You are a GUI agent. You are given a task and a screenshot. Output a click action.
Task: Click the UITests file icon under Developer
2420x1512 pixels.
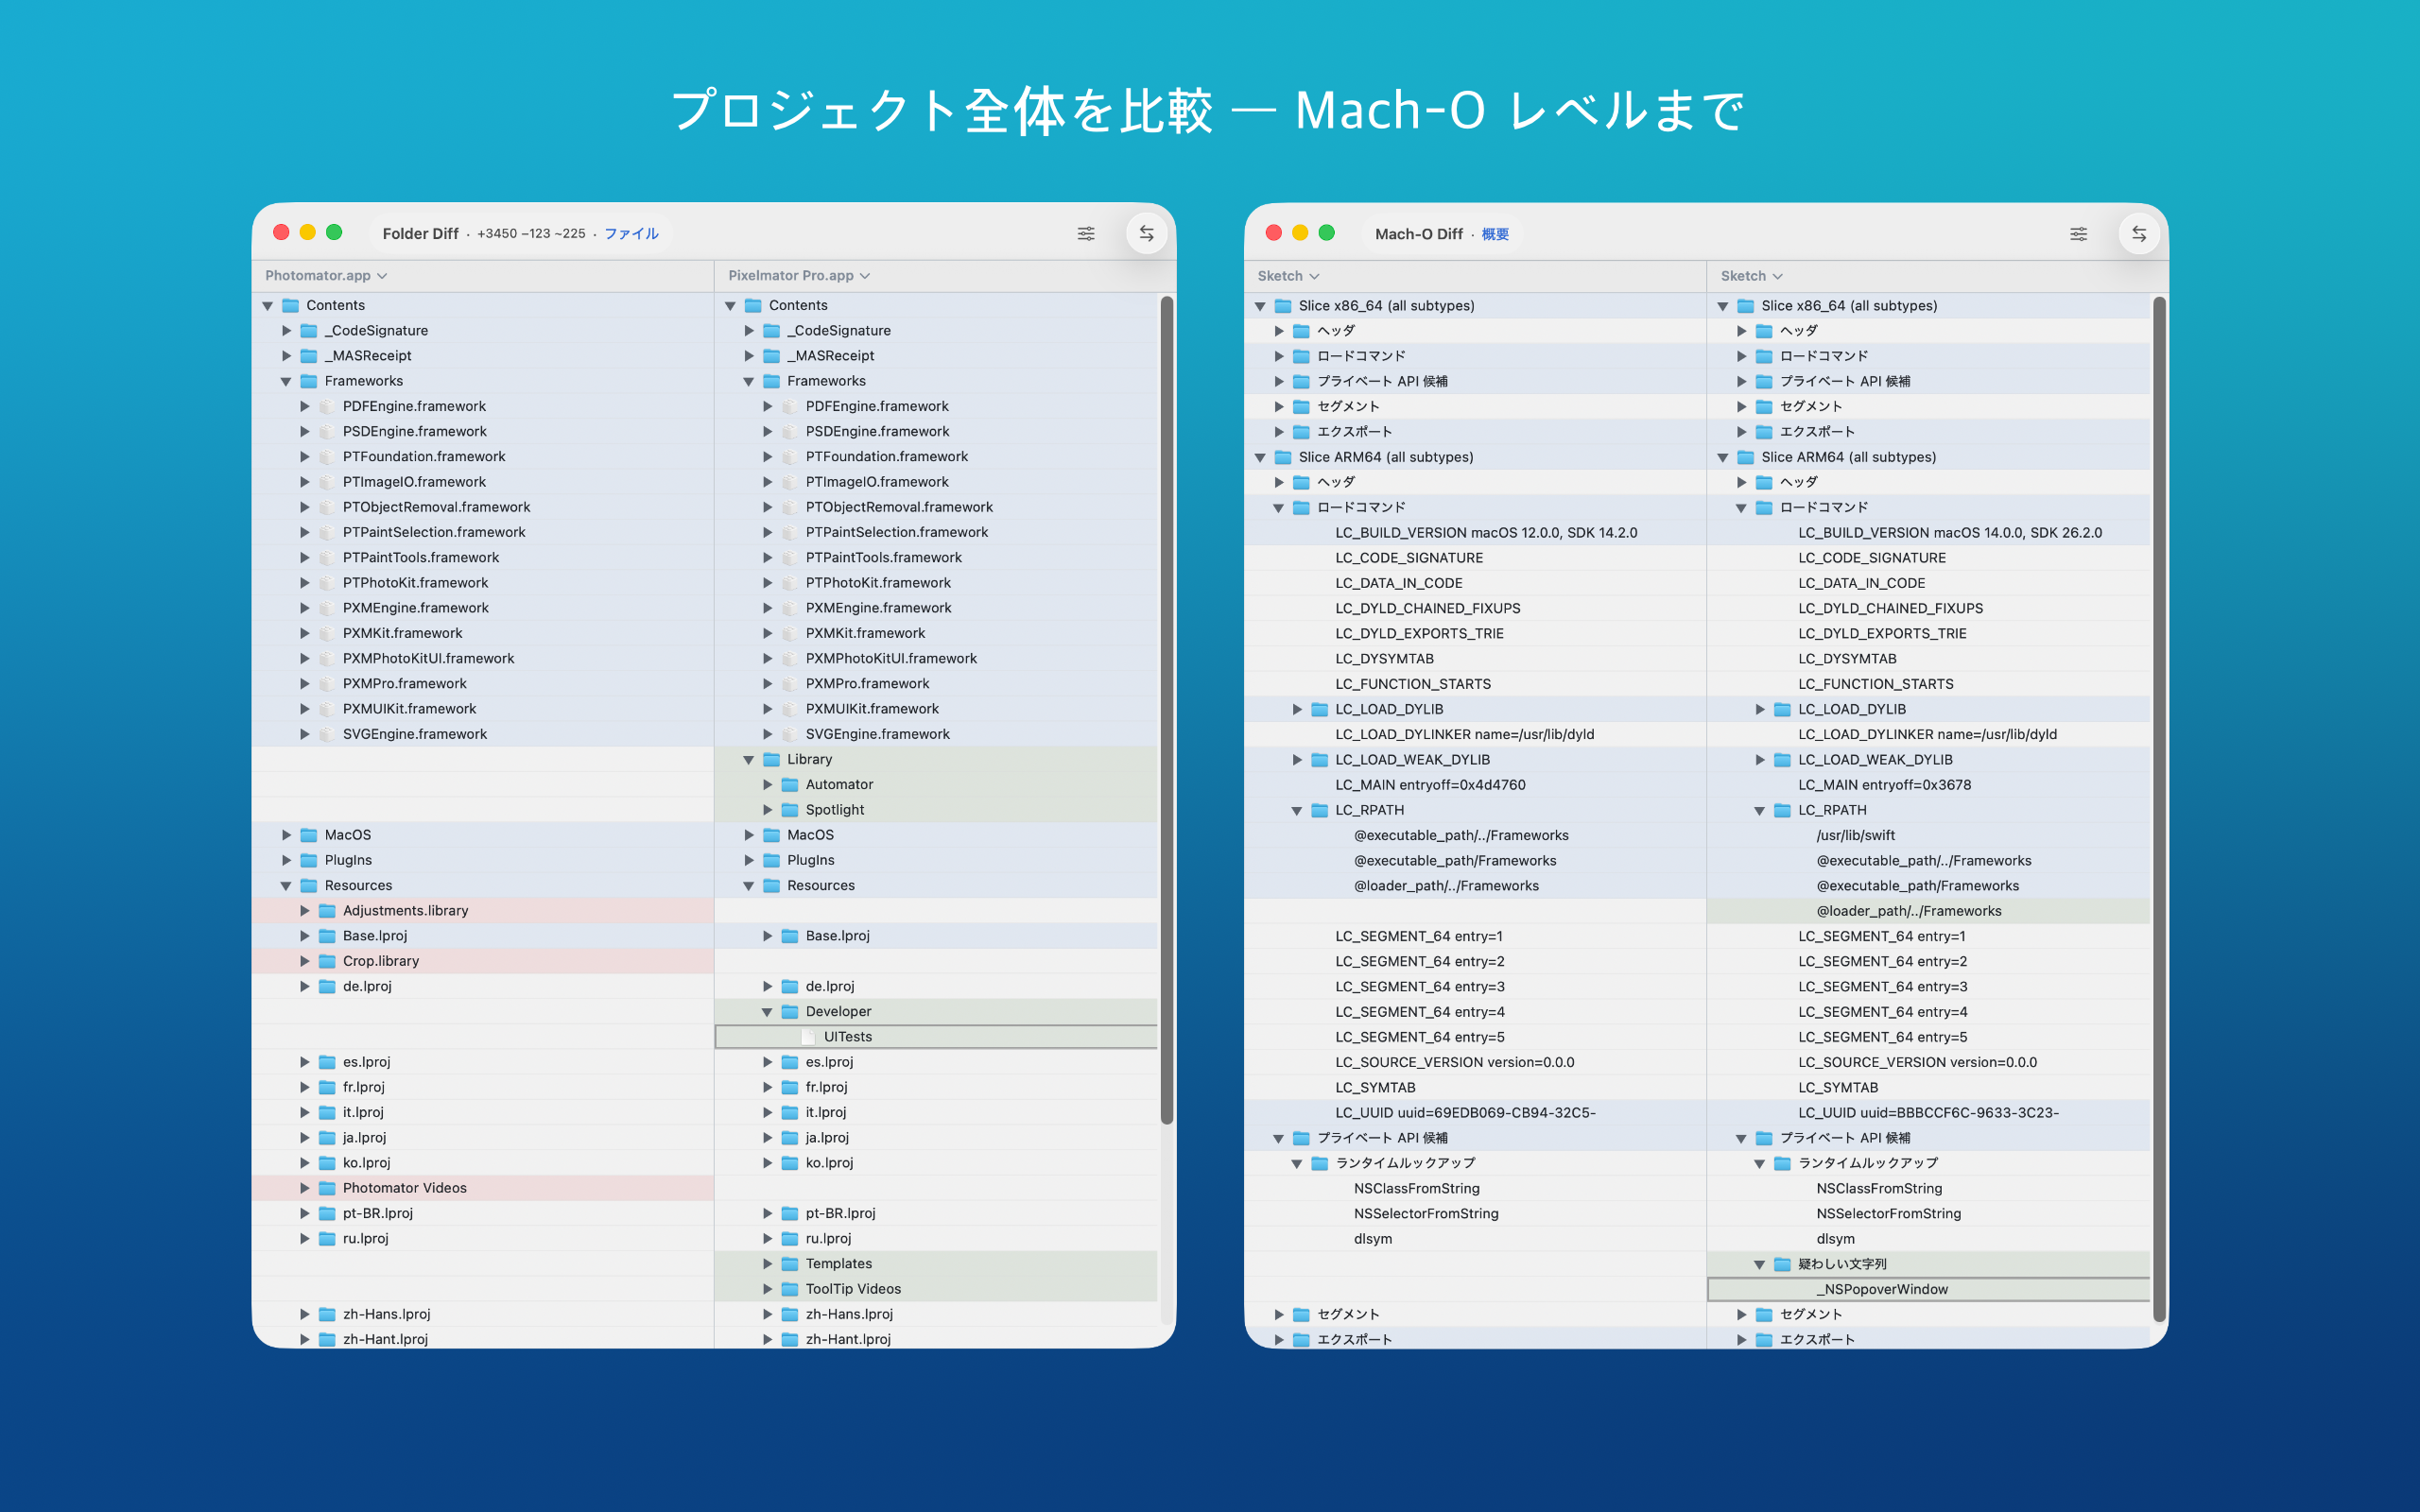807,1036
